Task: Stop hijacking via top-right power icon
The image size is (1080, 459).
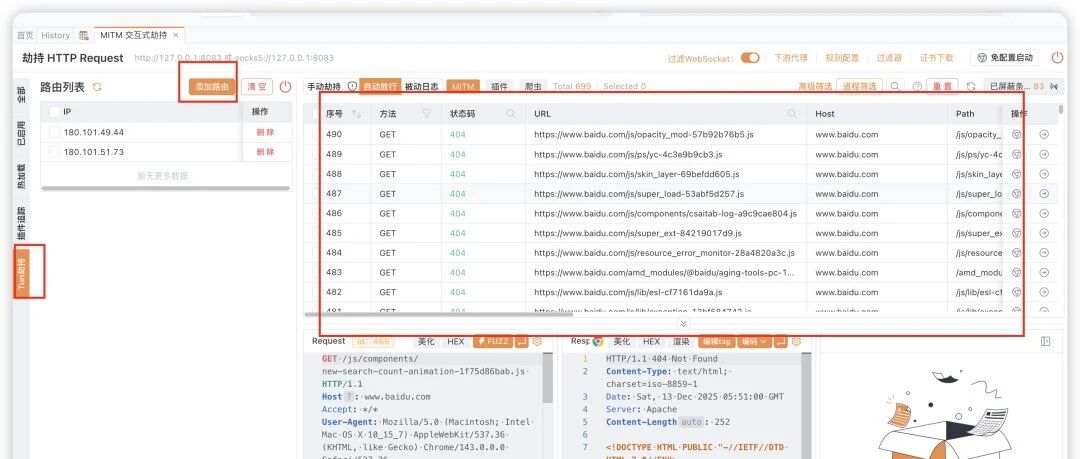Action: [x=1057, y=58]
